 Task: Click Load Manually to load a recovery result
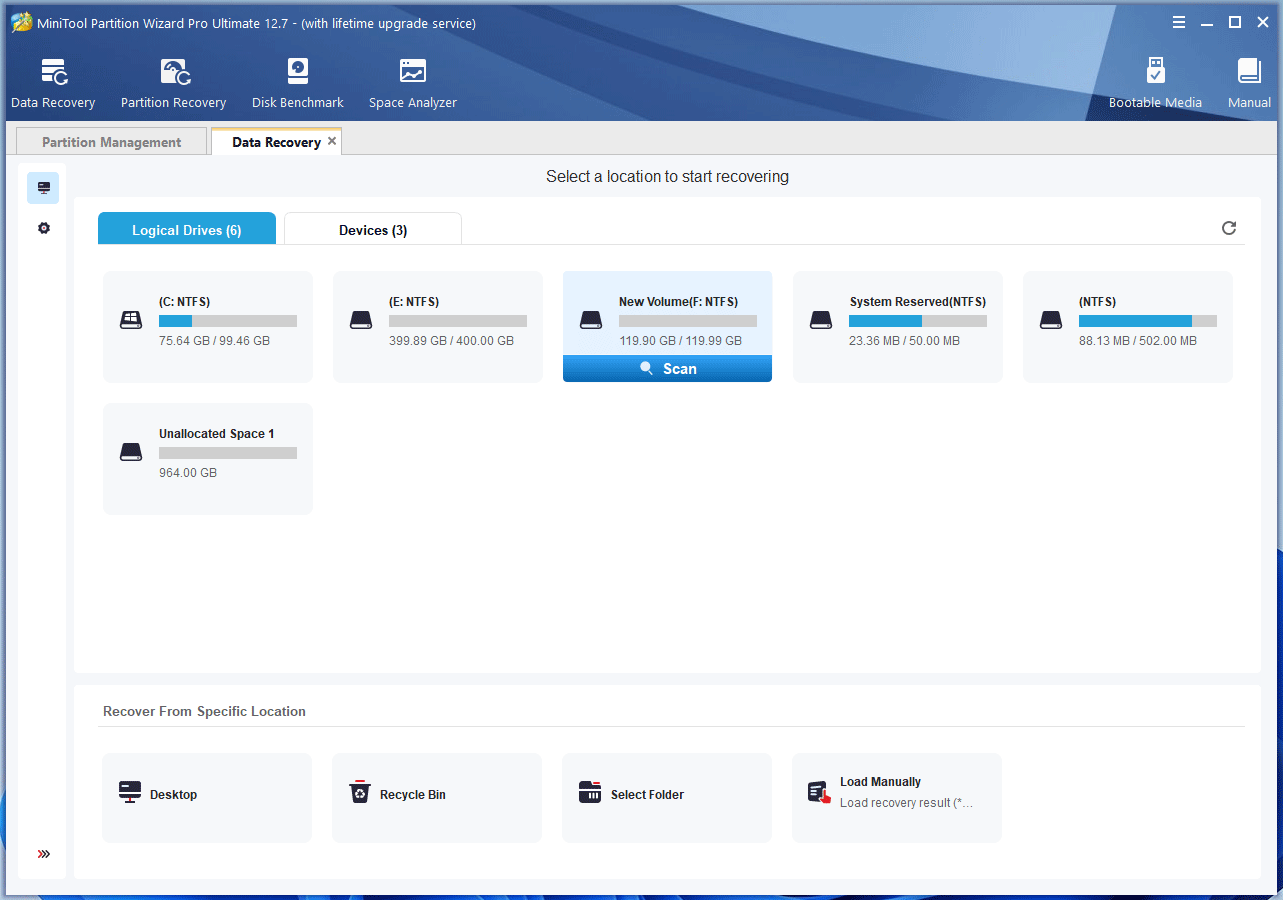[897, 798]
